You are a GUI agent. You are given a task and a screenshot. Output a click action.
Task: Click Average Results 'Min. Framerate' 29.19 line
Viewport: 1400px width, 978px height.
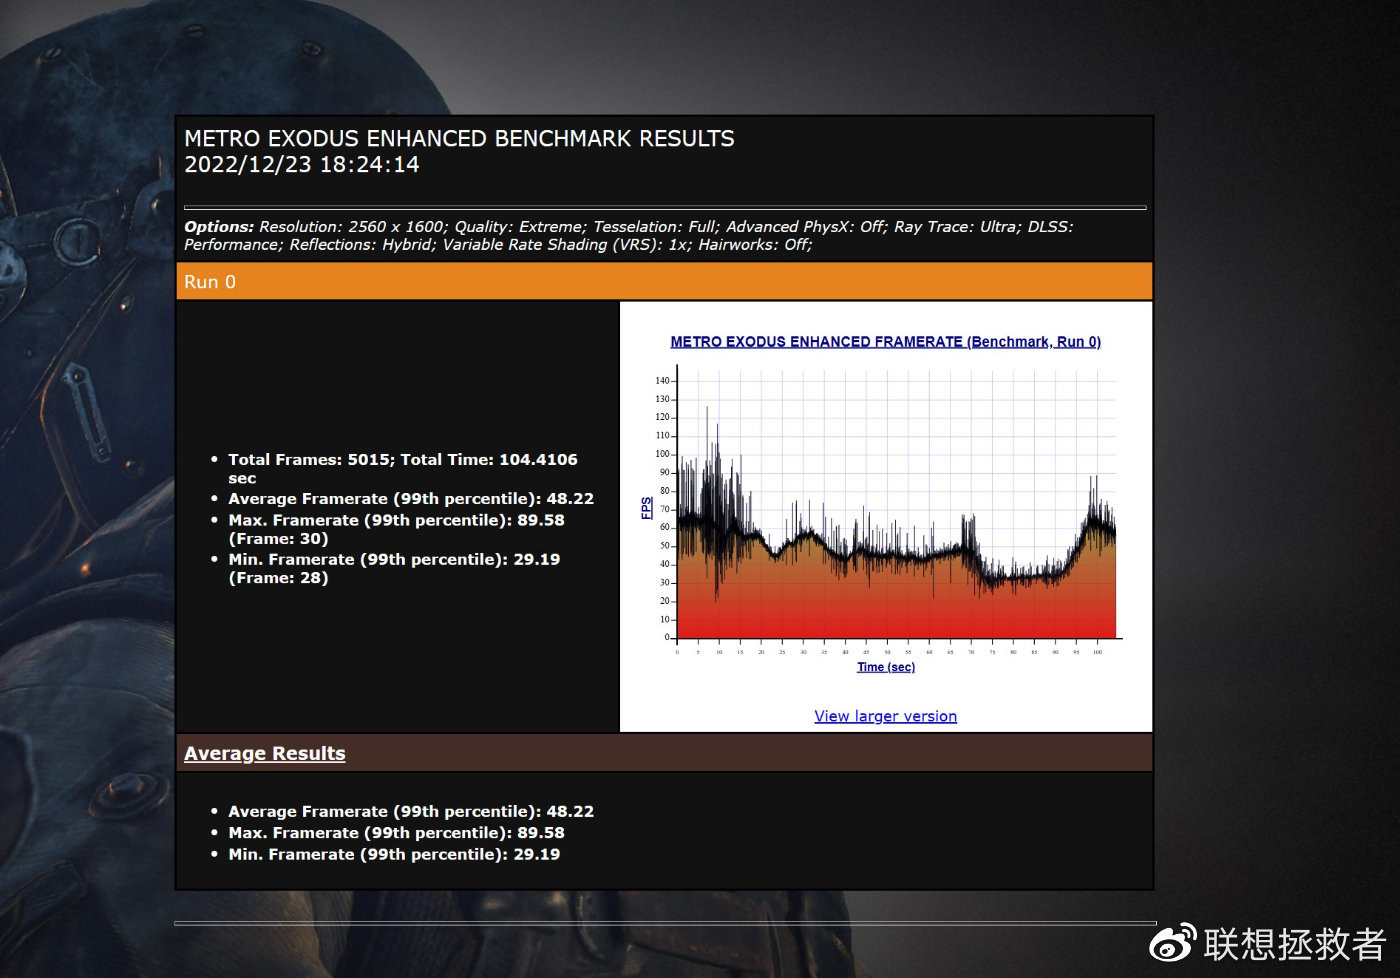(x=394, y=855)
